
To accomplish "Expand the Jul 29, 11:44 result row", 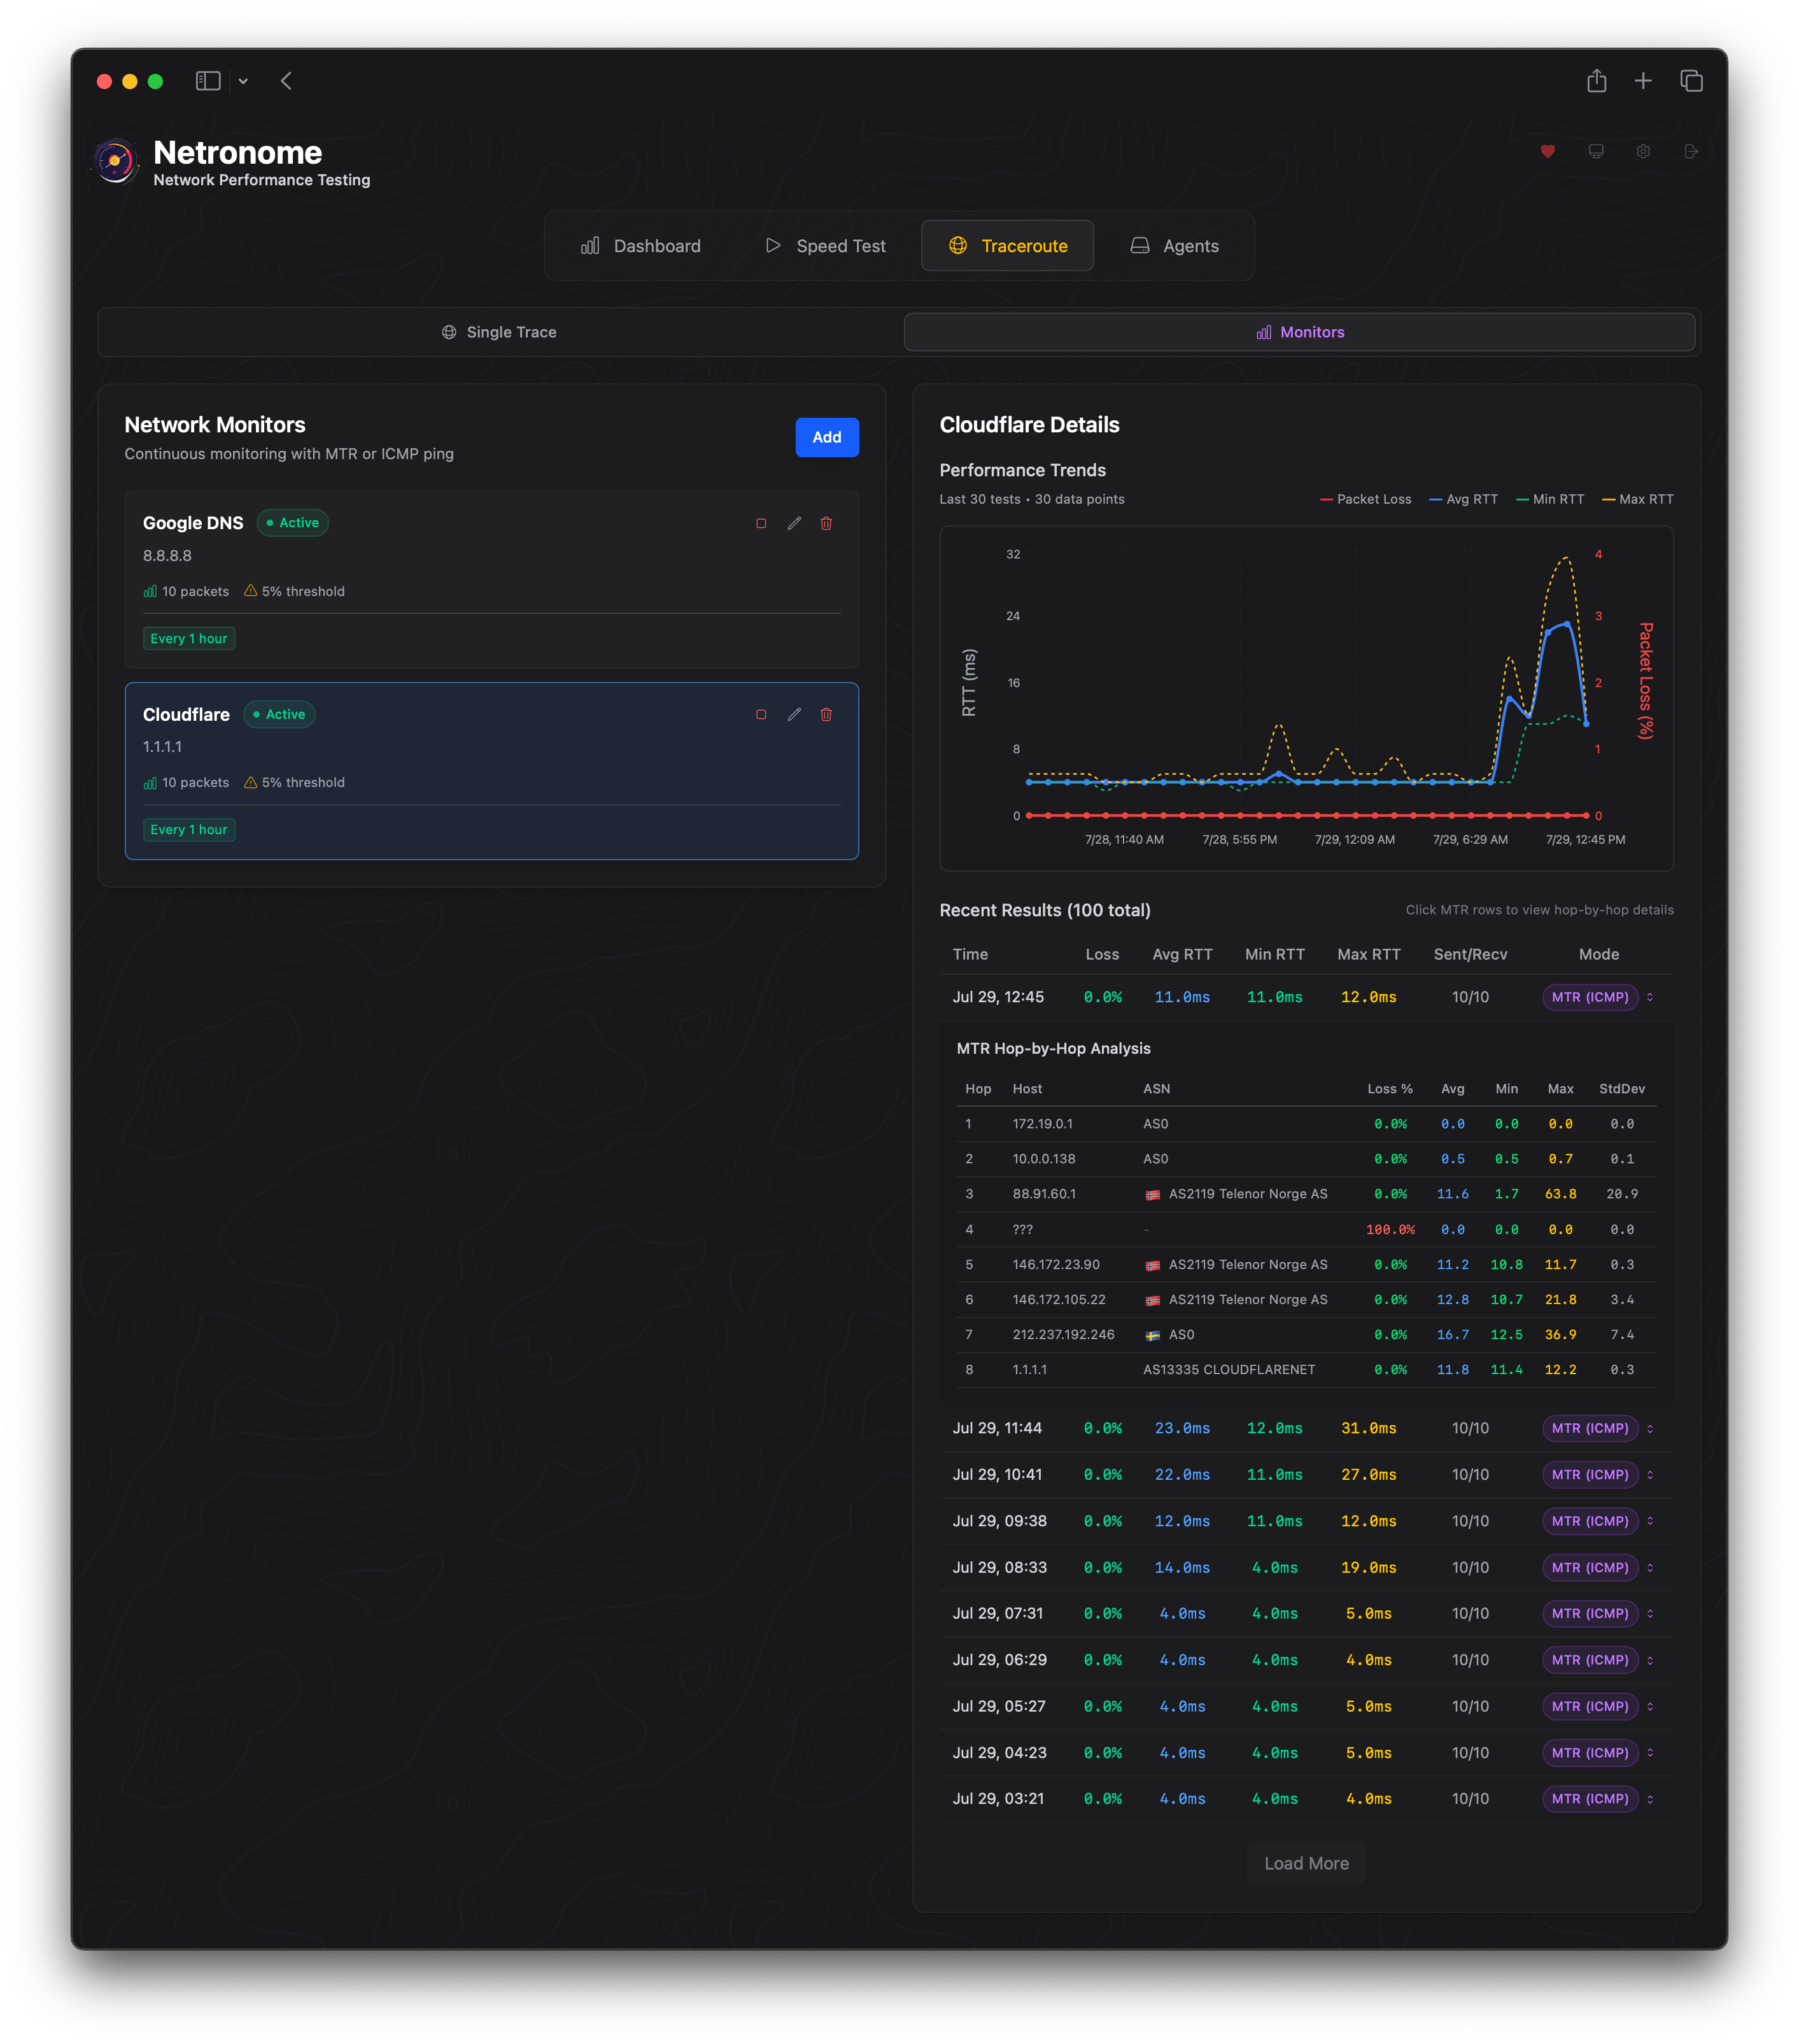I will pyautogui.click(x=1306, y=1428).
